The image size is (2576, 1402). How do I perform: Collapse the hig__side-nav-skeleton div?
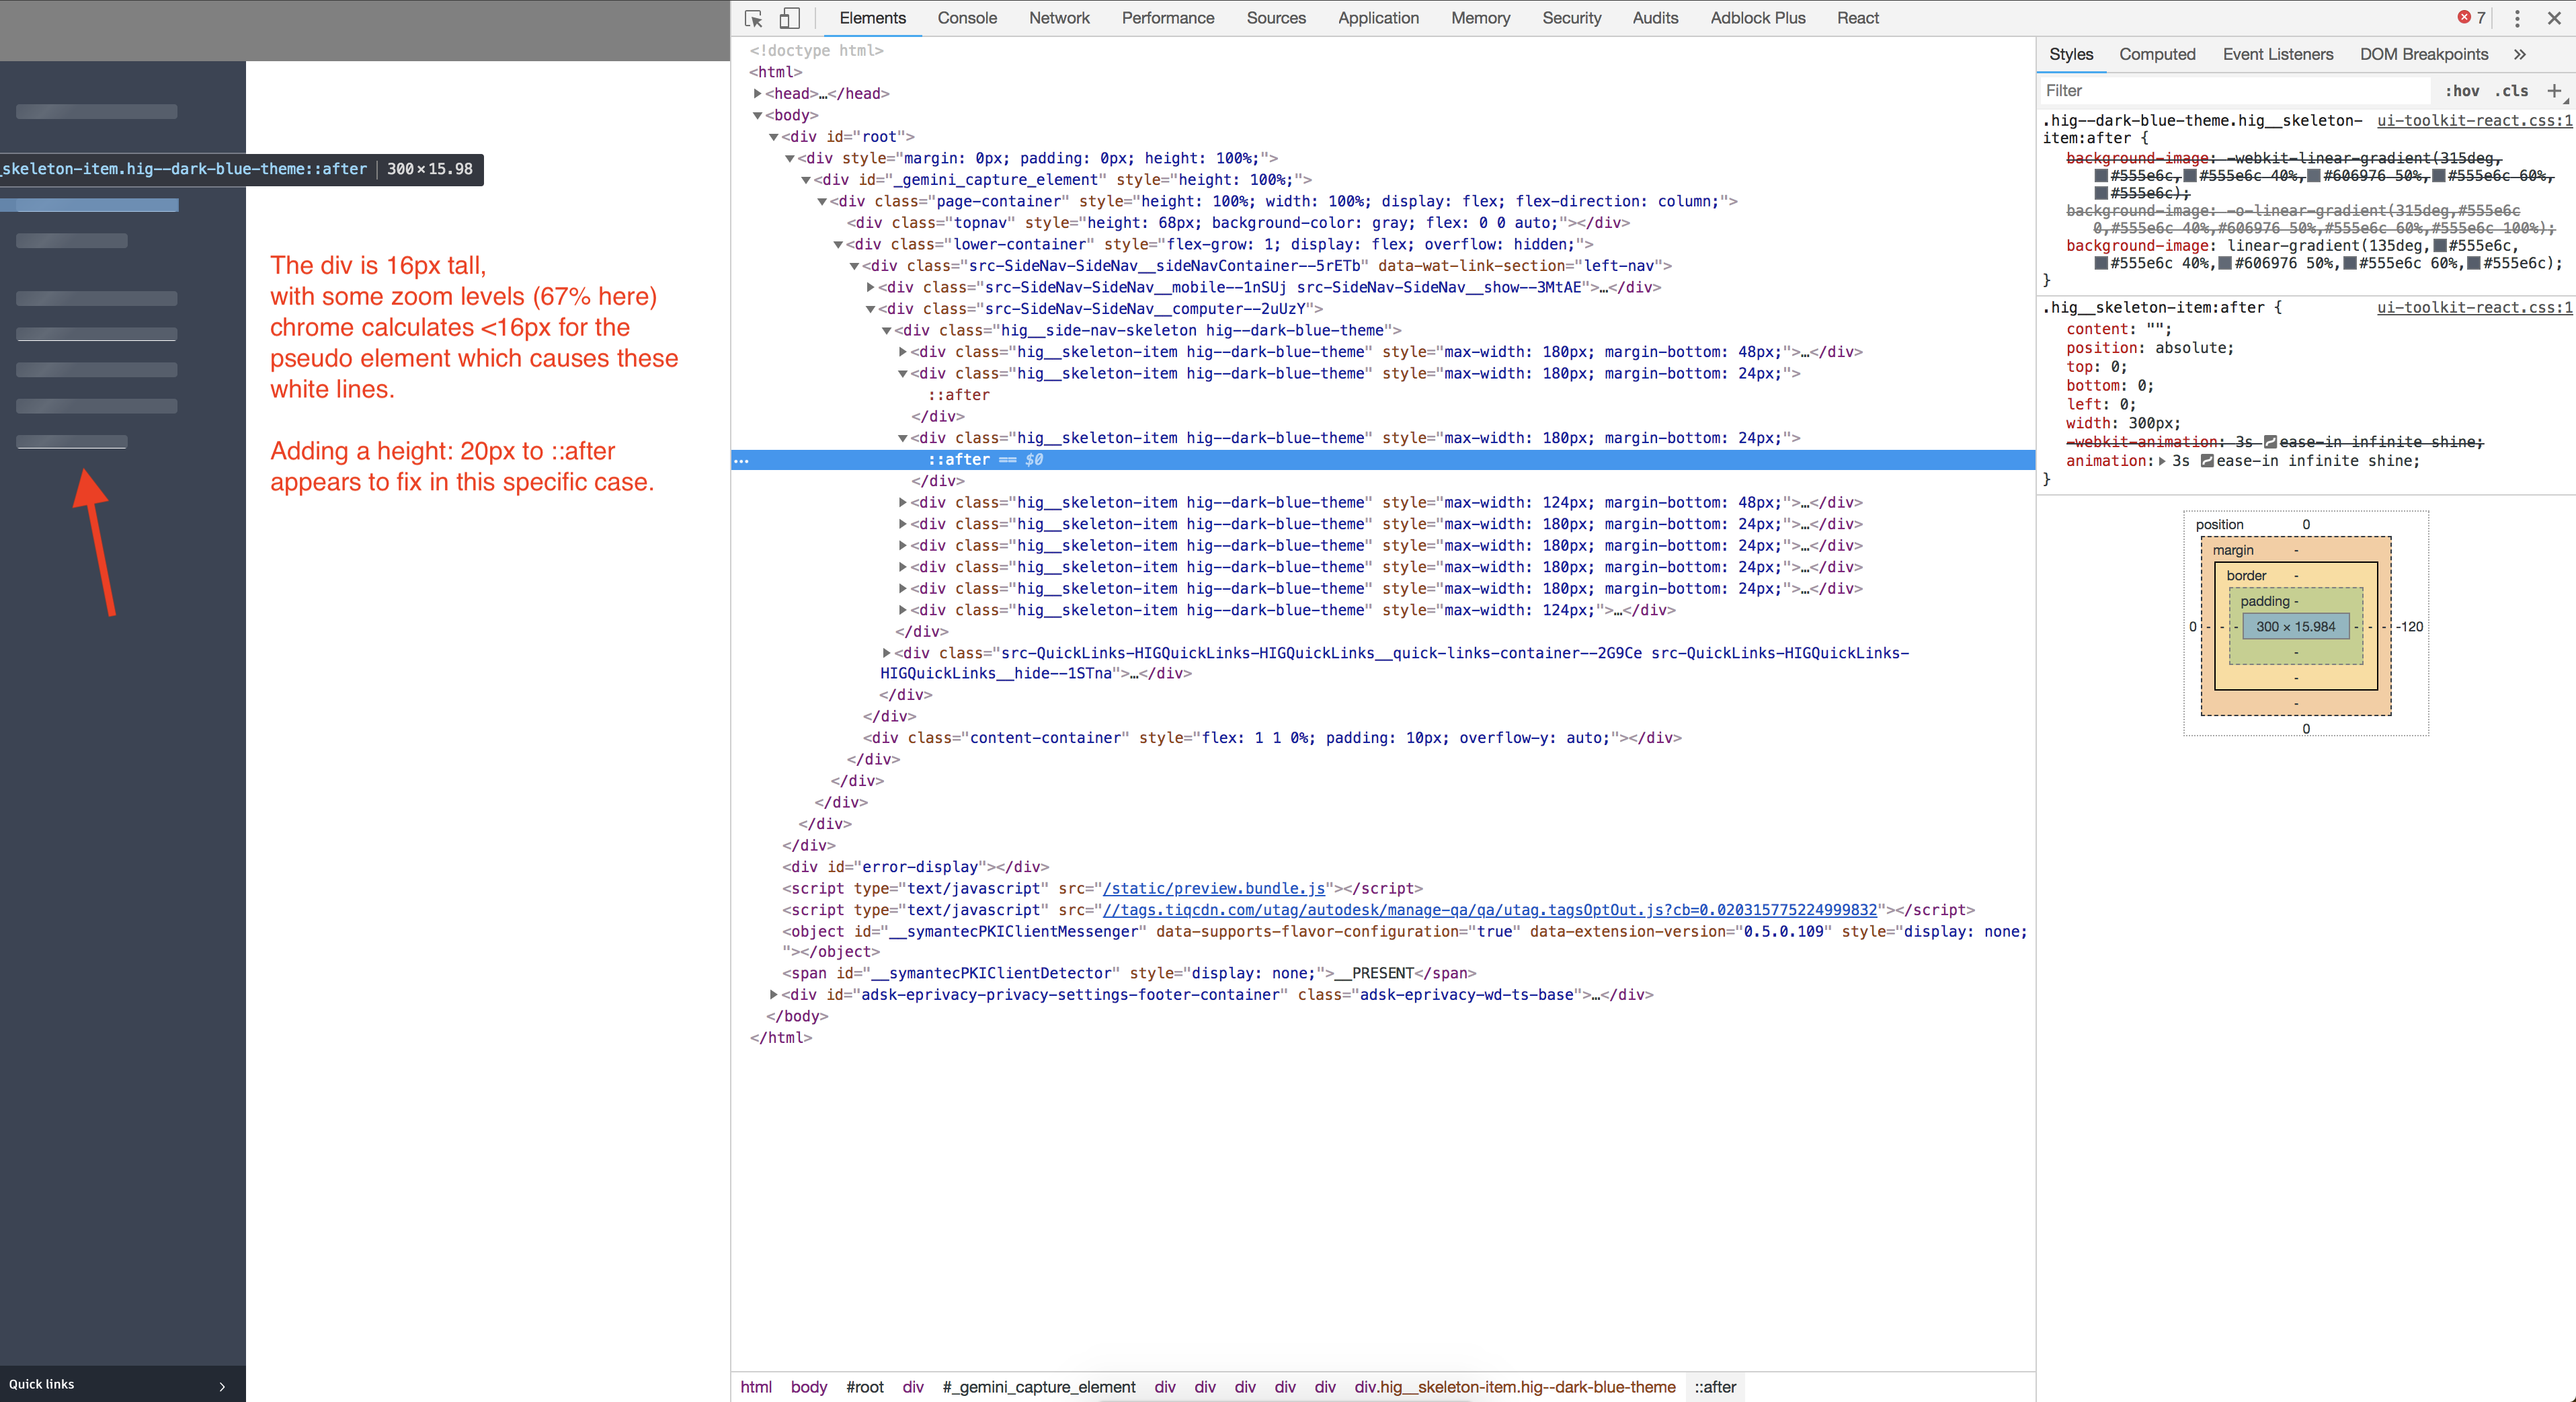[x=886, y=330]
